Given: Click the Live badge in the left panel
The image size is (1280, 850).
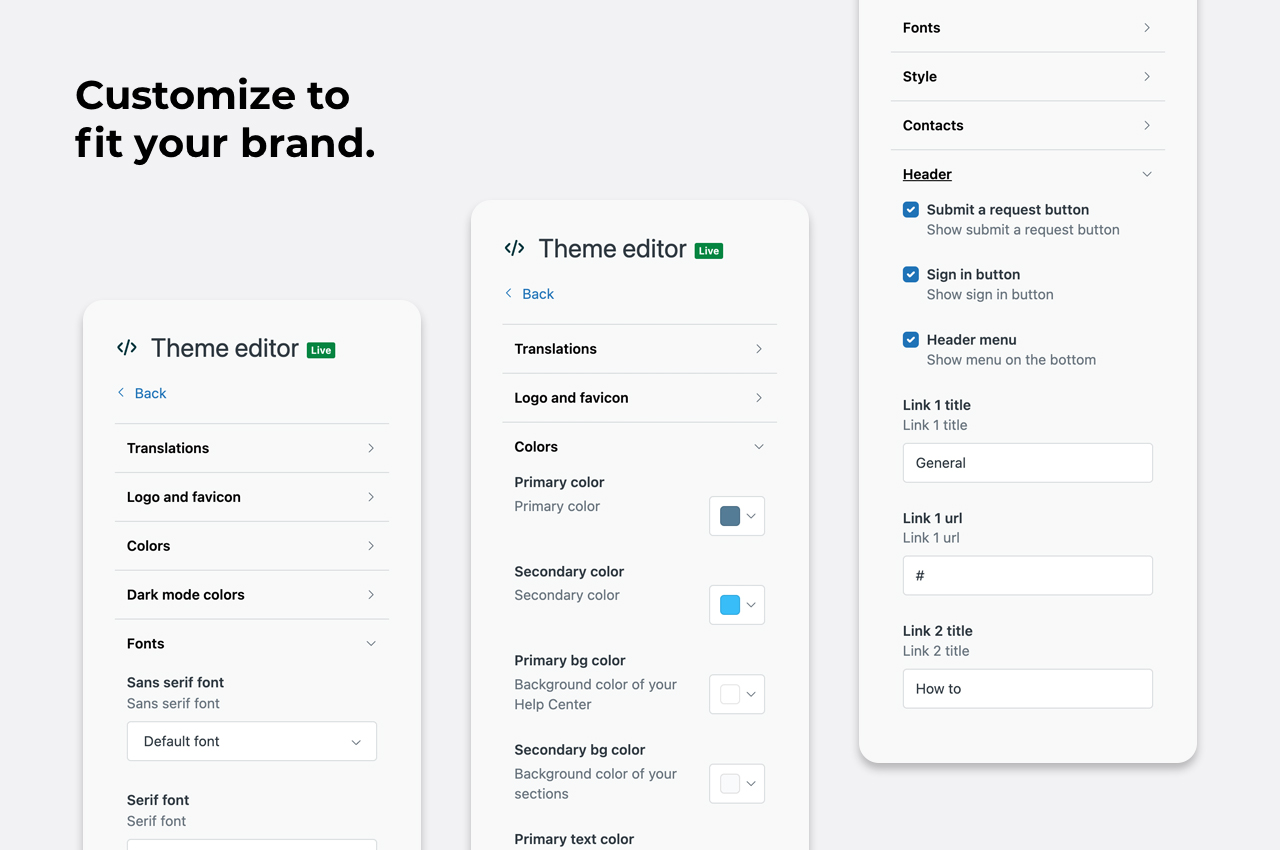Looking at the screenshot, I should [321, 350].
